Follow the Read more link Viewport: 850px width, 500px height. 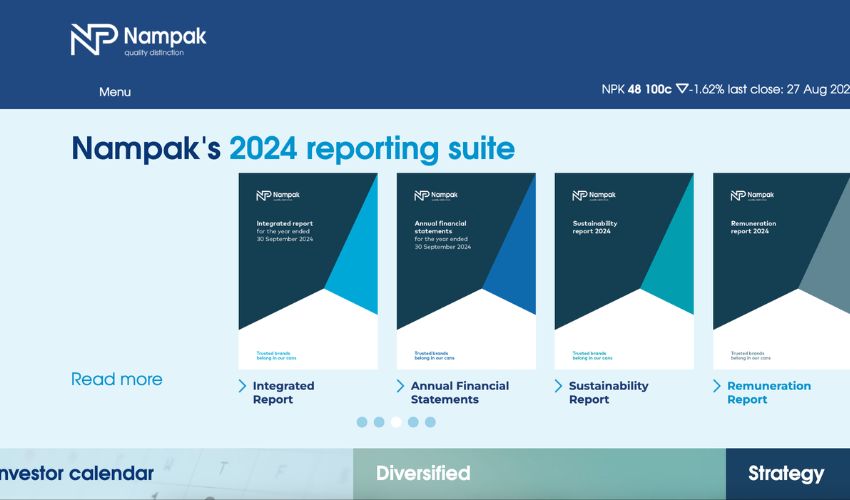117,379
